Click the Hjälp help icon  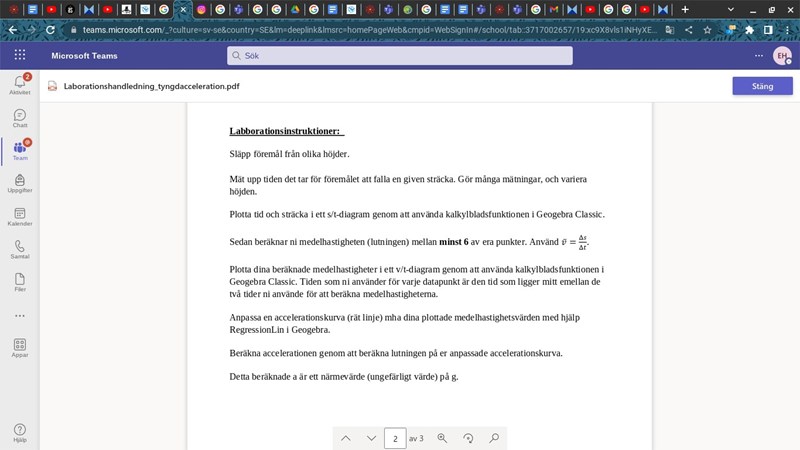[x=19, y=432]
